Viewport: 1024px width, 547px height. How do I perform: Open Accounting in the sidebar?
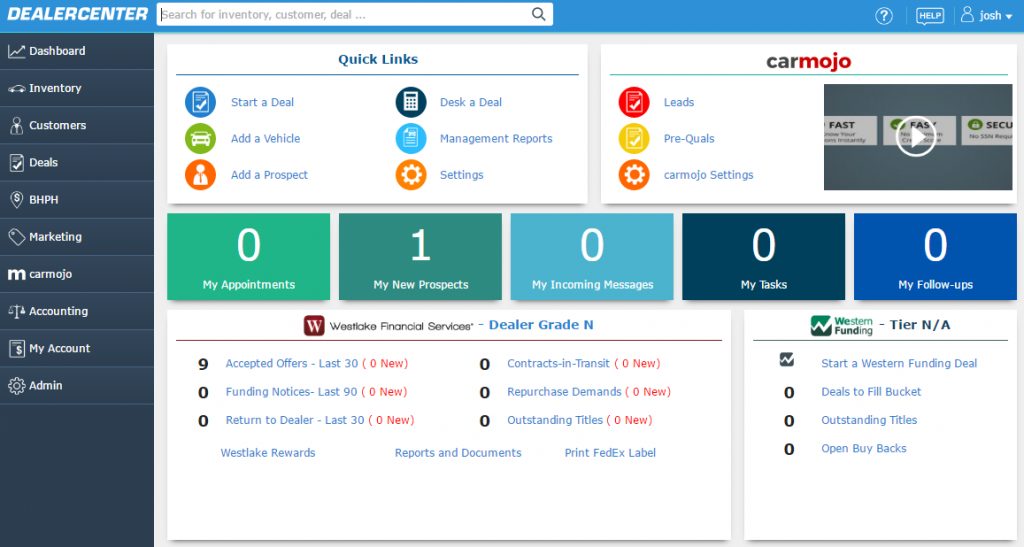(77, 311)
